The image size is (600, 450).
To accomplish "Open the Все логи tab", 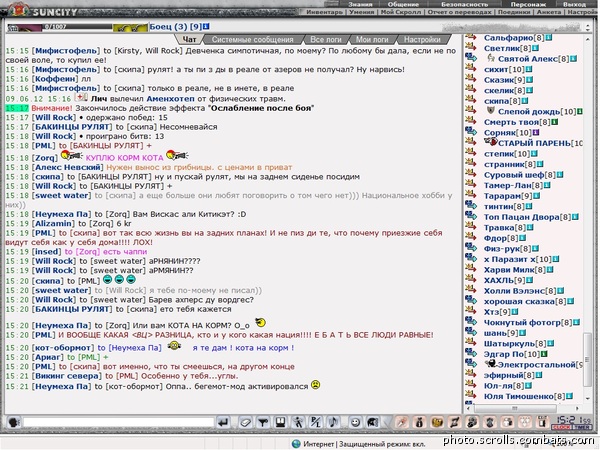I will (x=326, y=39).
